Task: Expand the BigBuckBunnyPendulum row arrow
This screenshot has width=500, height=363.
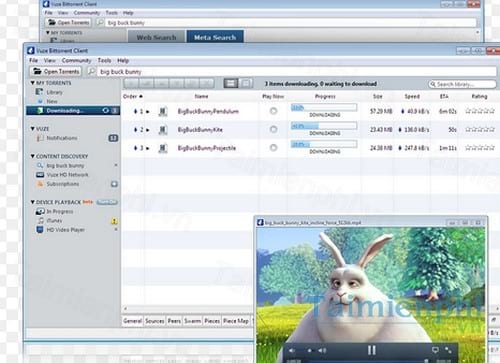Action: pos(148,111)
